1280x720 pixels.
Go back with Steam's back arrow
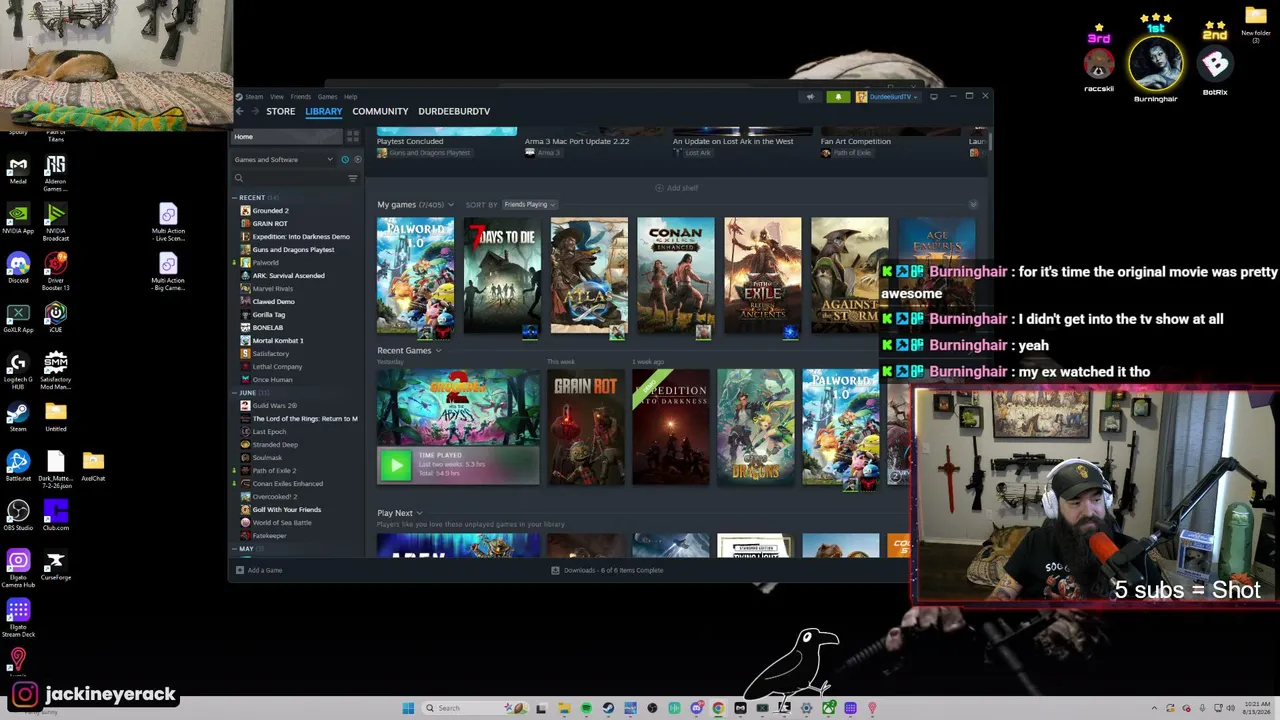pyautogui.click(x=240, y=111)
